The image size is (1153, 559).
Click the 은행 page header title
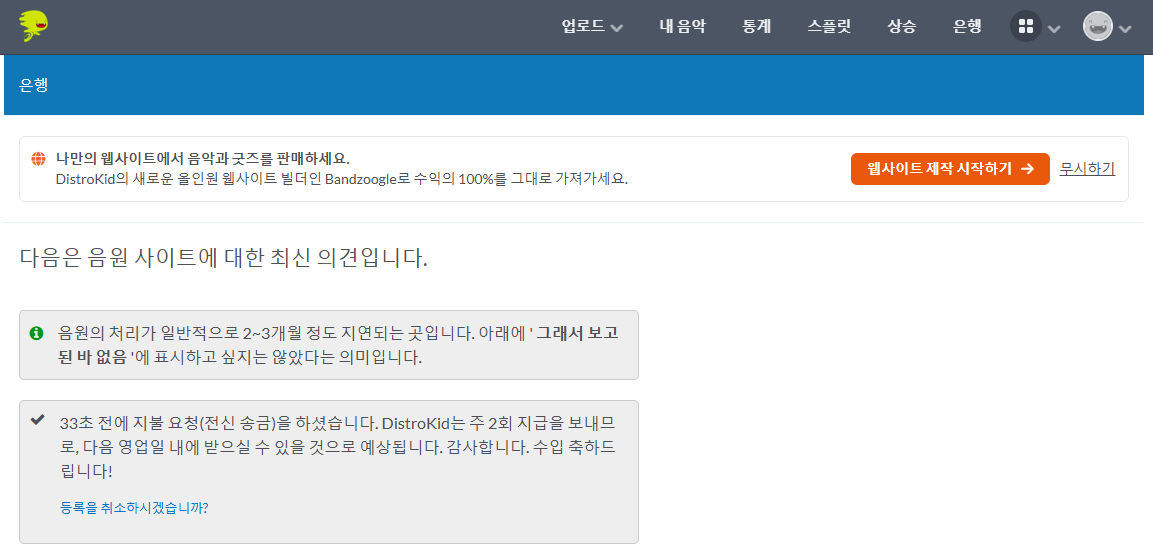pos(34,85)
